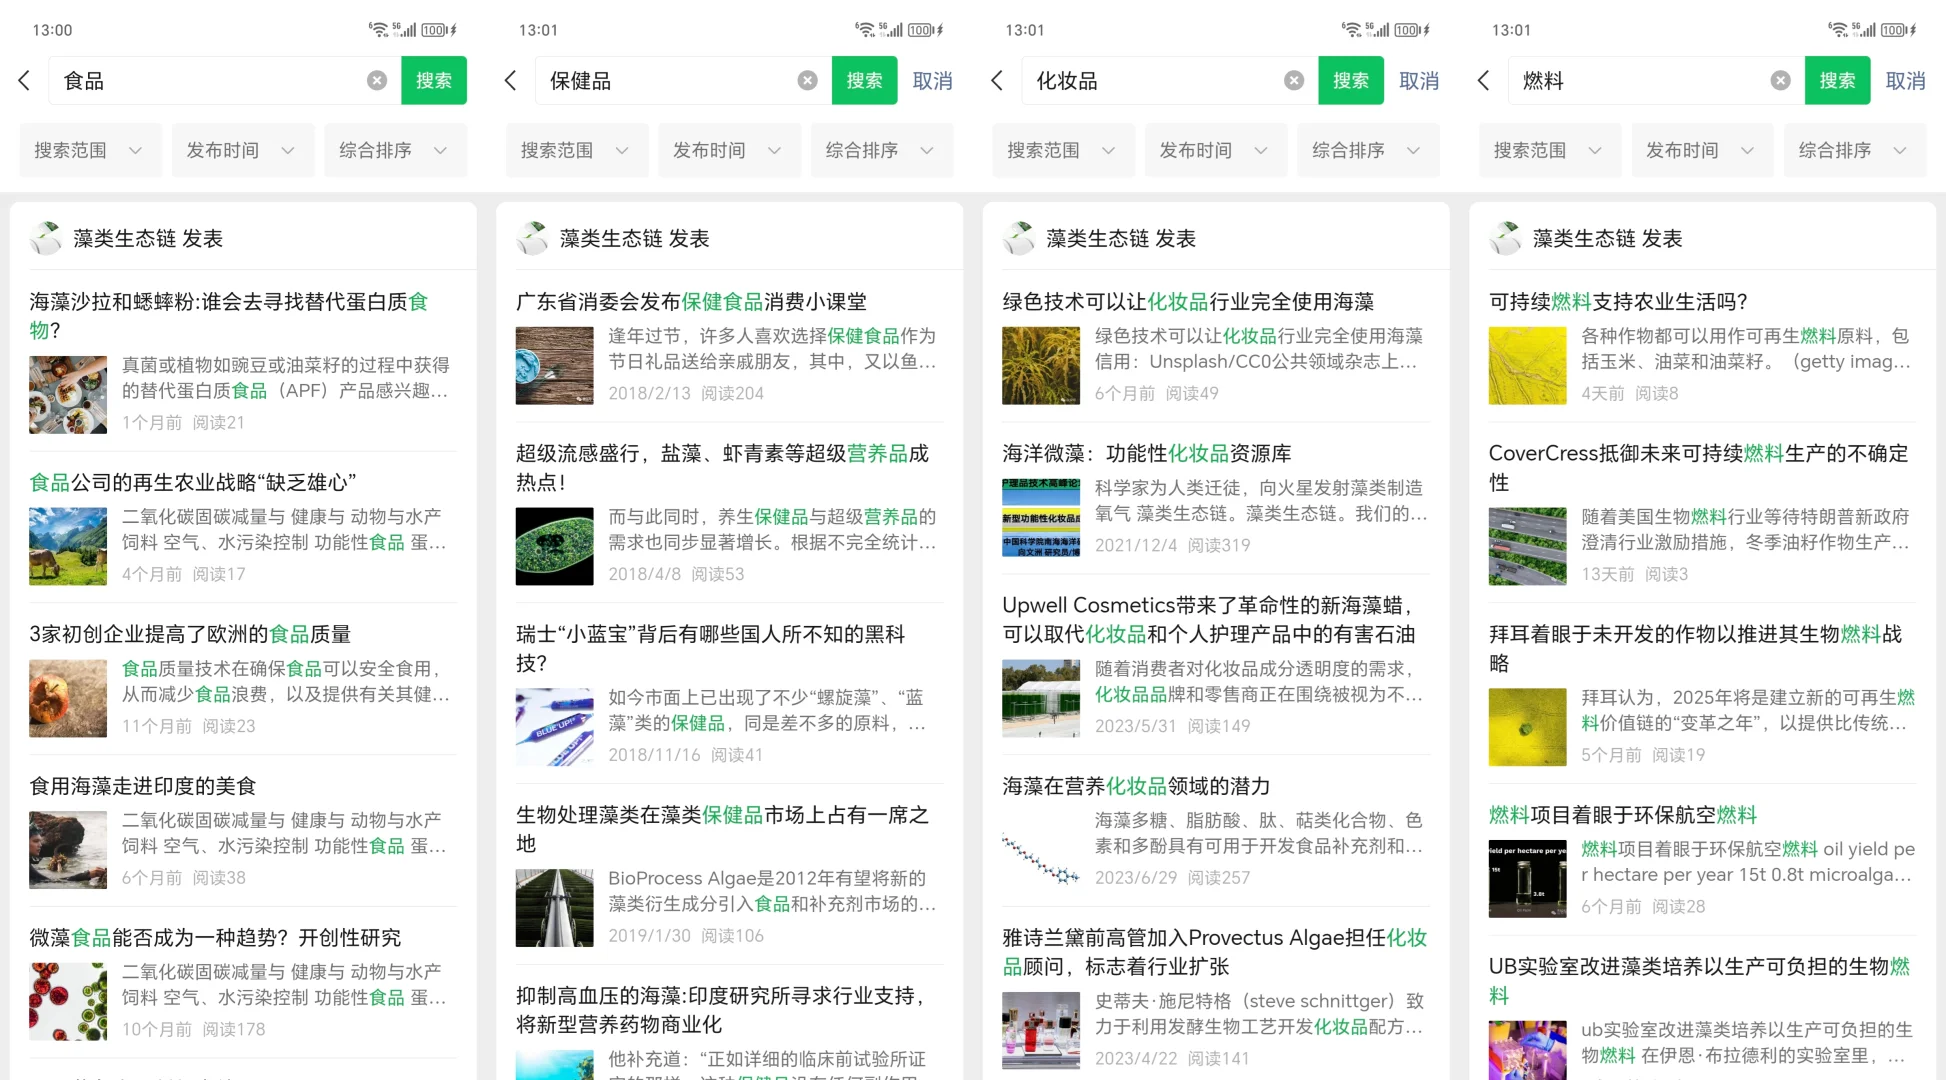Tap the 燃料 search input field
The width and height of the screenshot is (1946, 1080).
coord(1640,80)
